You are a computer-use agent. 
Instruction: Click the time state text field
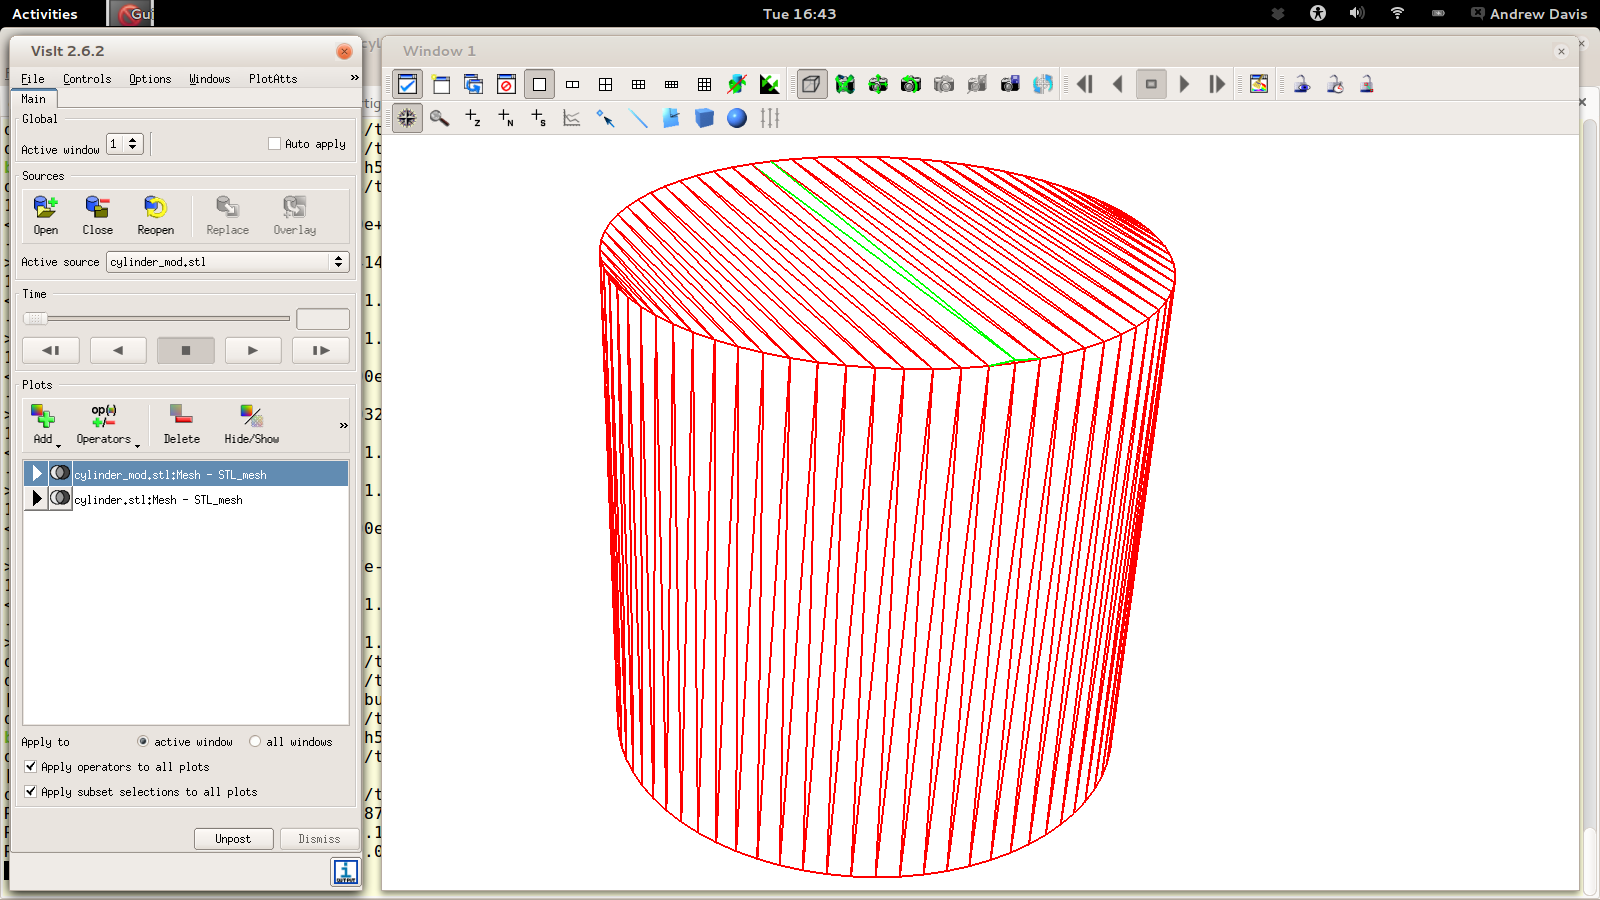pyautogui.click(x=323, y=319)
